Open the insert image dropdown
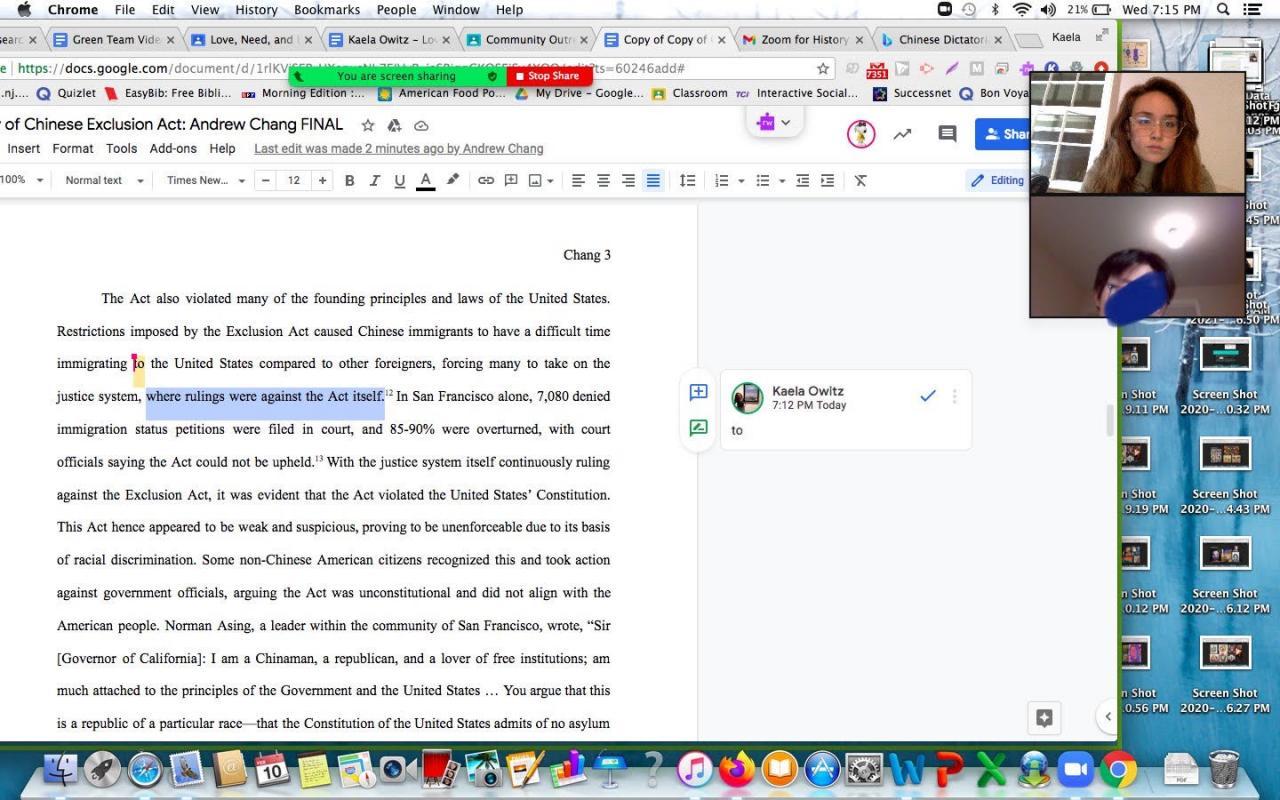 (x=541, y=180)
